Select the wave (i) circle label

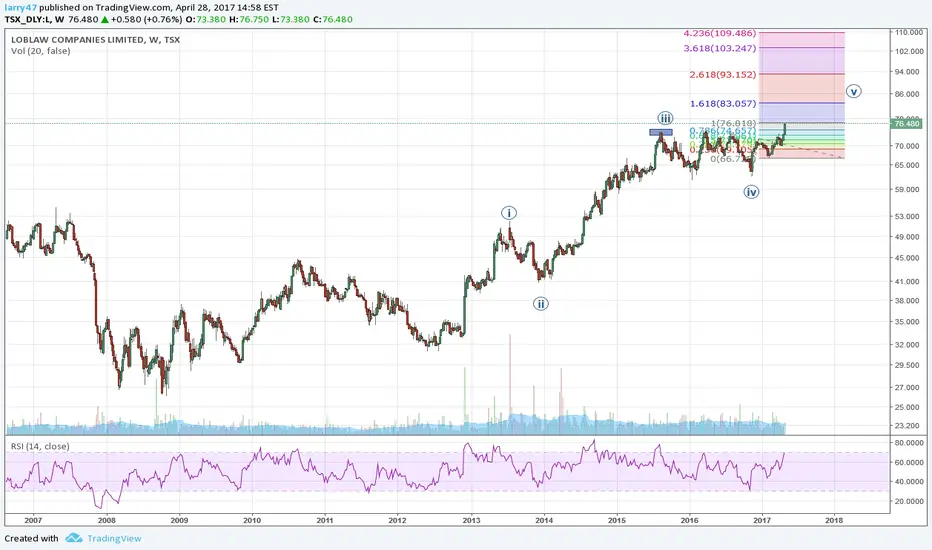coord(509,213)
